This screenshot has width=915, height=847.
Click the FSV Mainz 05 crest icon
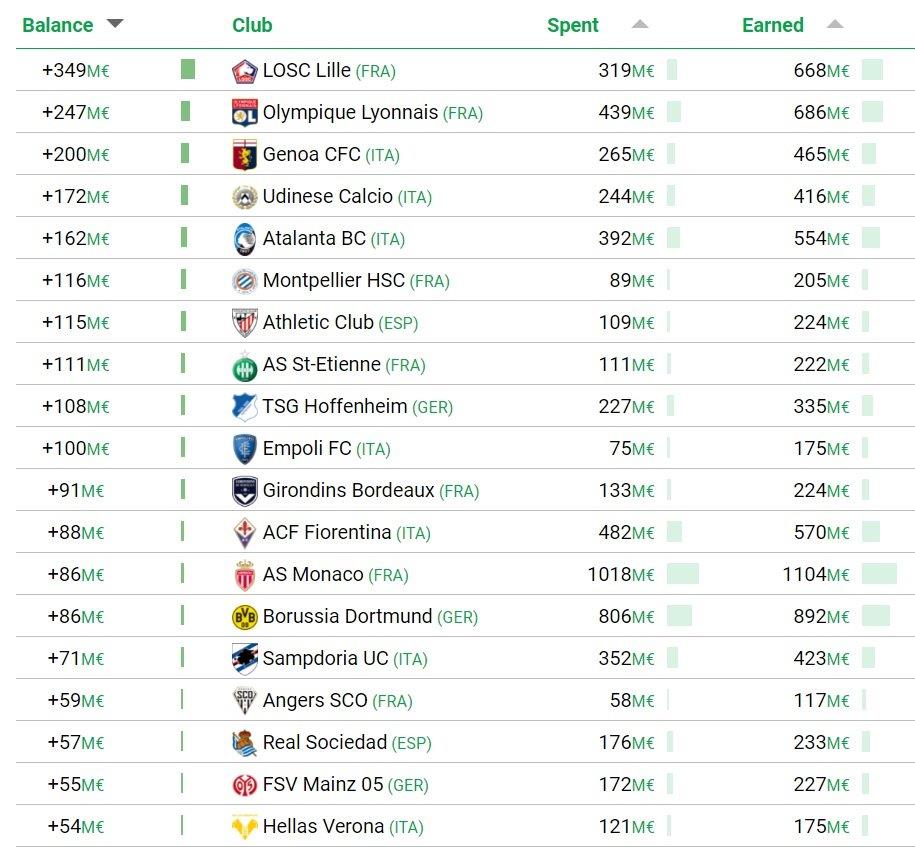244,785
